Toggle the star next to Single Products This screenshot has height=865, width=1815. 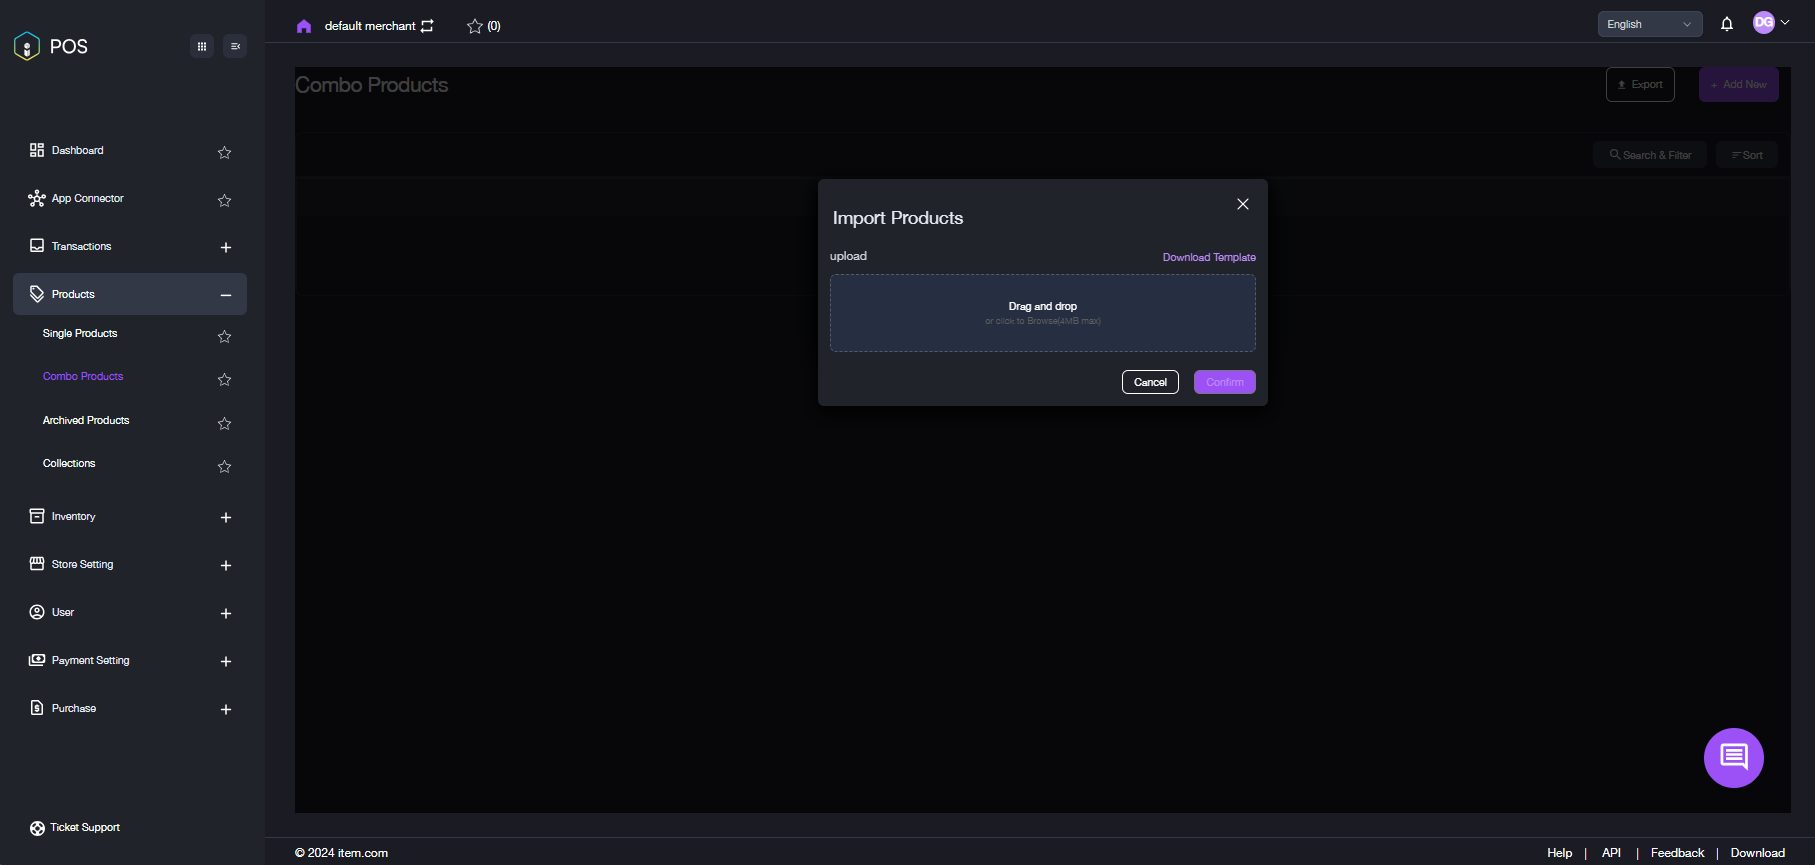coord(224,336)
